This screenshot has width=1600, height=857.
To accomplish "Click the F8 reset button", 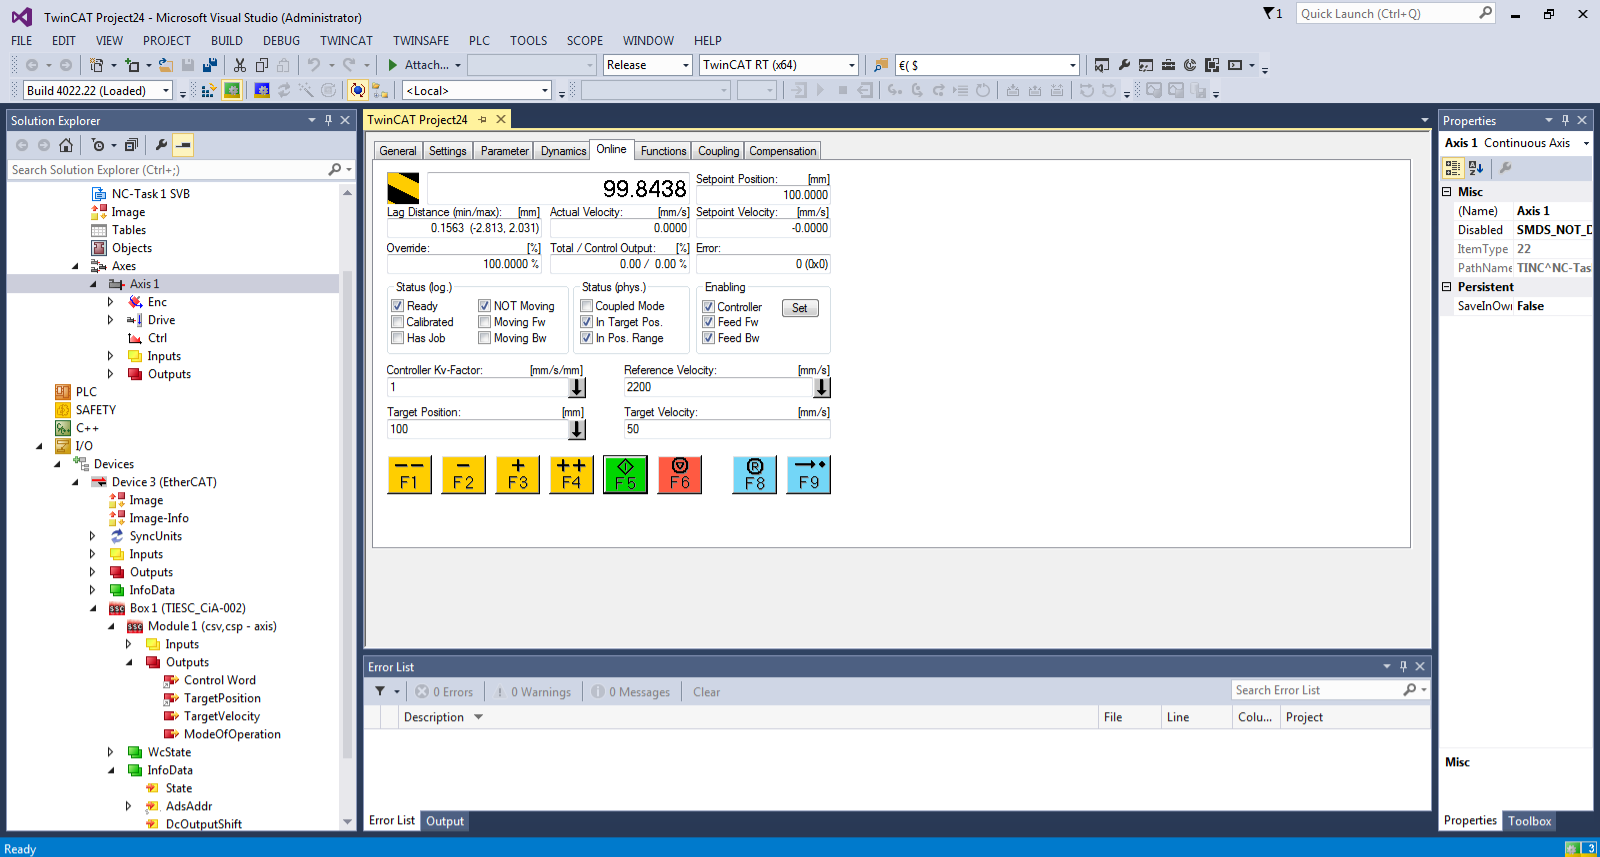I will pyautogui.click(x=755, y=475).
